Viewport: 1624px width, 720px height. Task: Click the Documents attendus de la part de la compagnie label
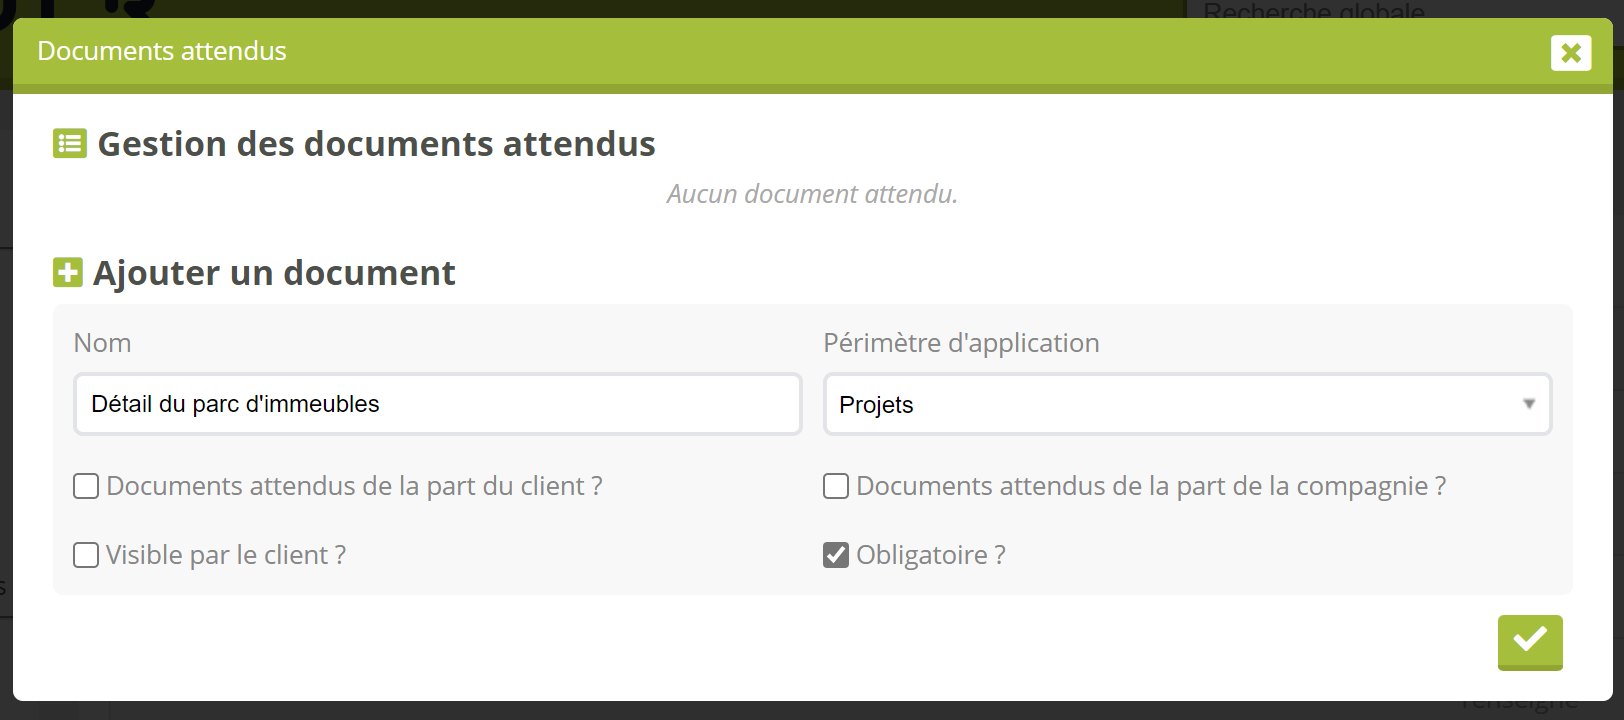(1150, 486)
